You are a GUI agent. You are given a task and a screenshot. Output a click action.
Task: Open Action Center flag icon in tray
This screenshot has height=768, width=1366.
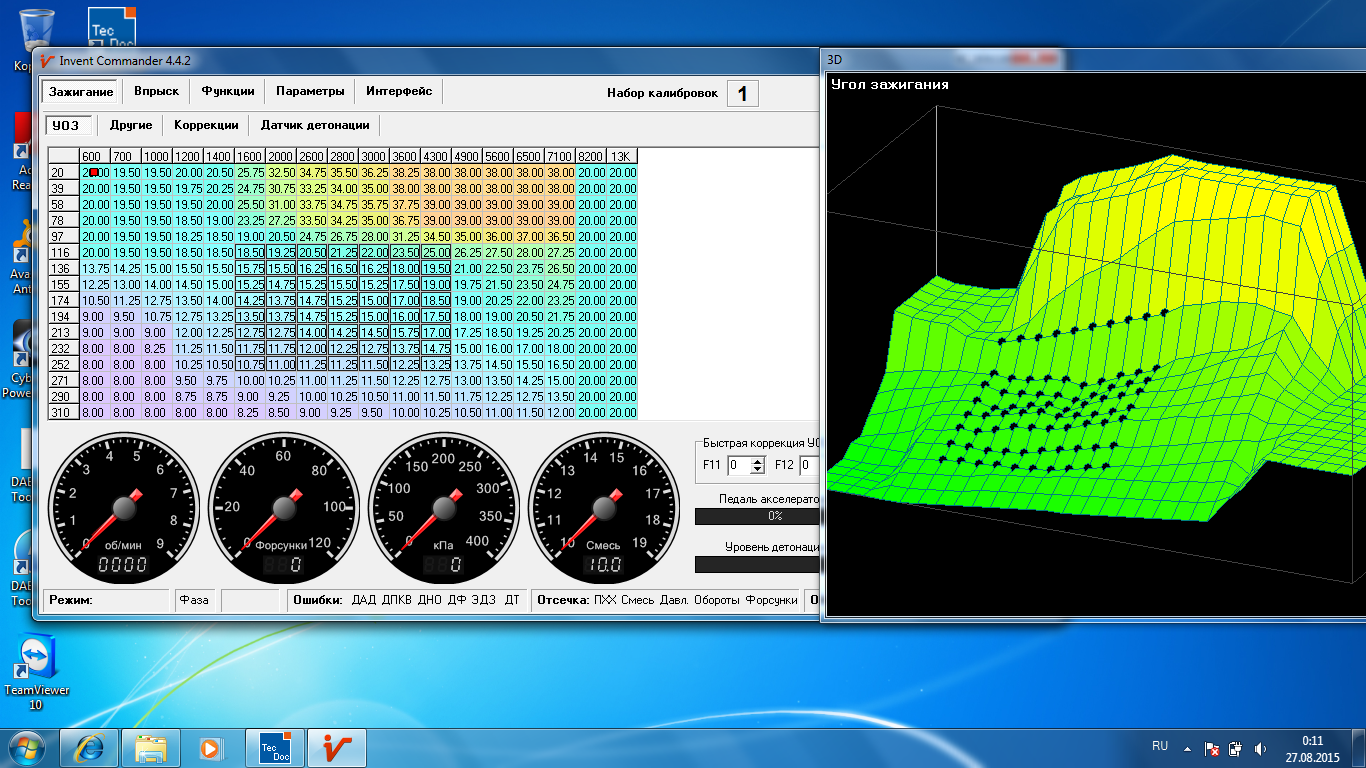click(x=1212, y=748)
